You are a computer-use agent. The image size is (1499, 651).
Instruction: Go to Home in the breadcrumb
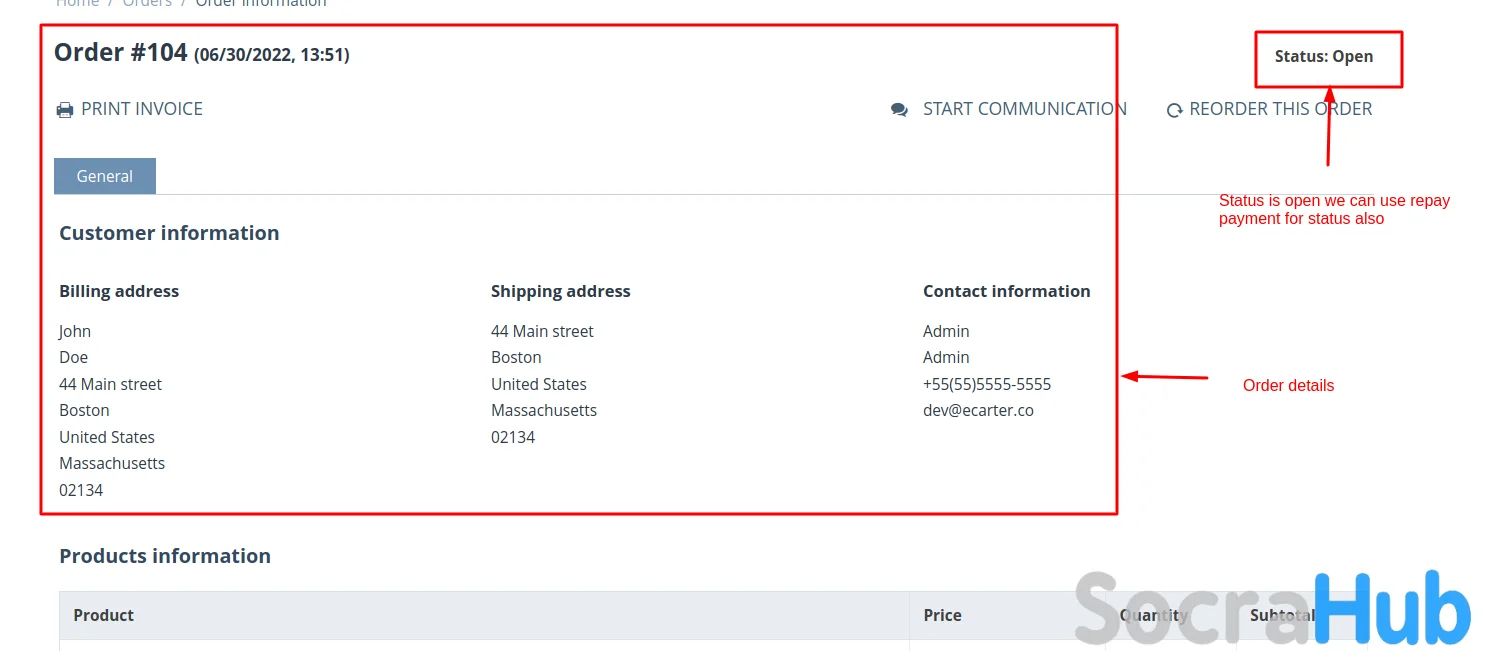[77, 3]
